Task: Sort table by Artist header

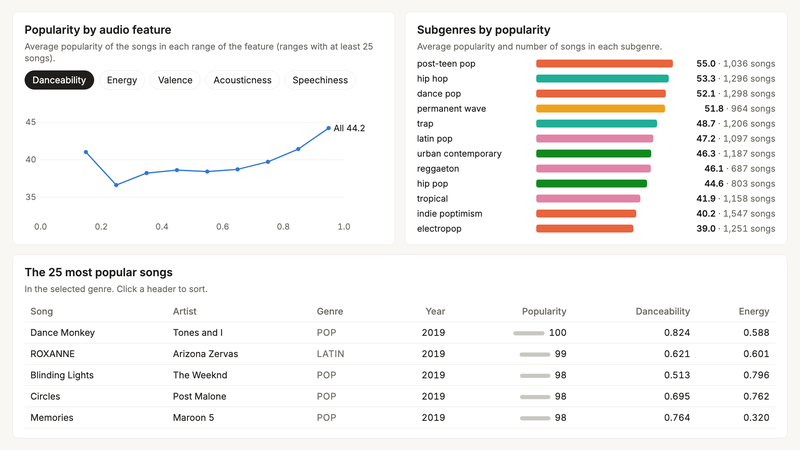Action: (184, 311)
